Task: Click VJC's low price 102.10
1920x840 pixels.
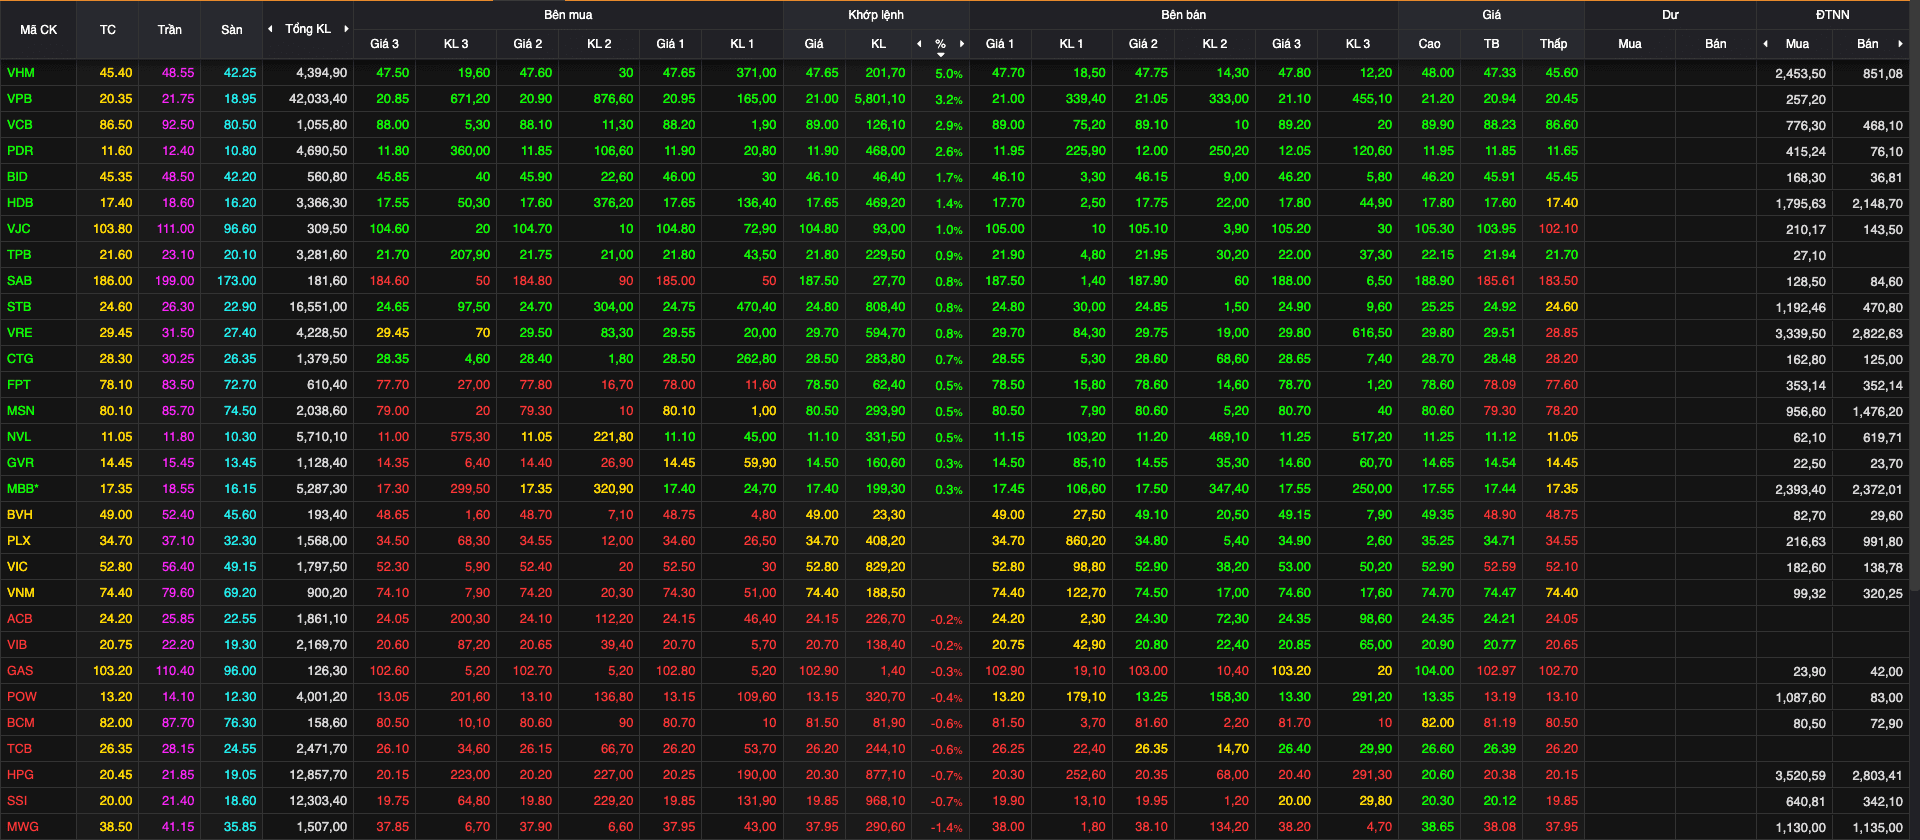Action: [x=1558, y=229]
